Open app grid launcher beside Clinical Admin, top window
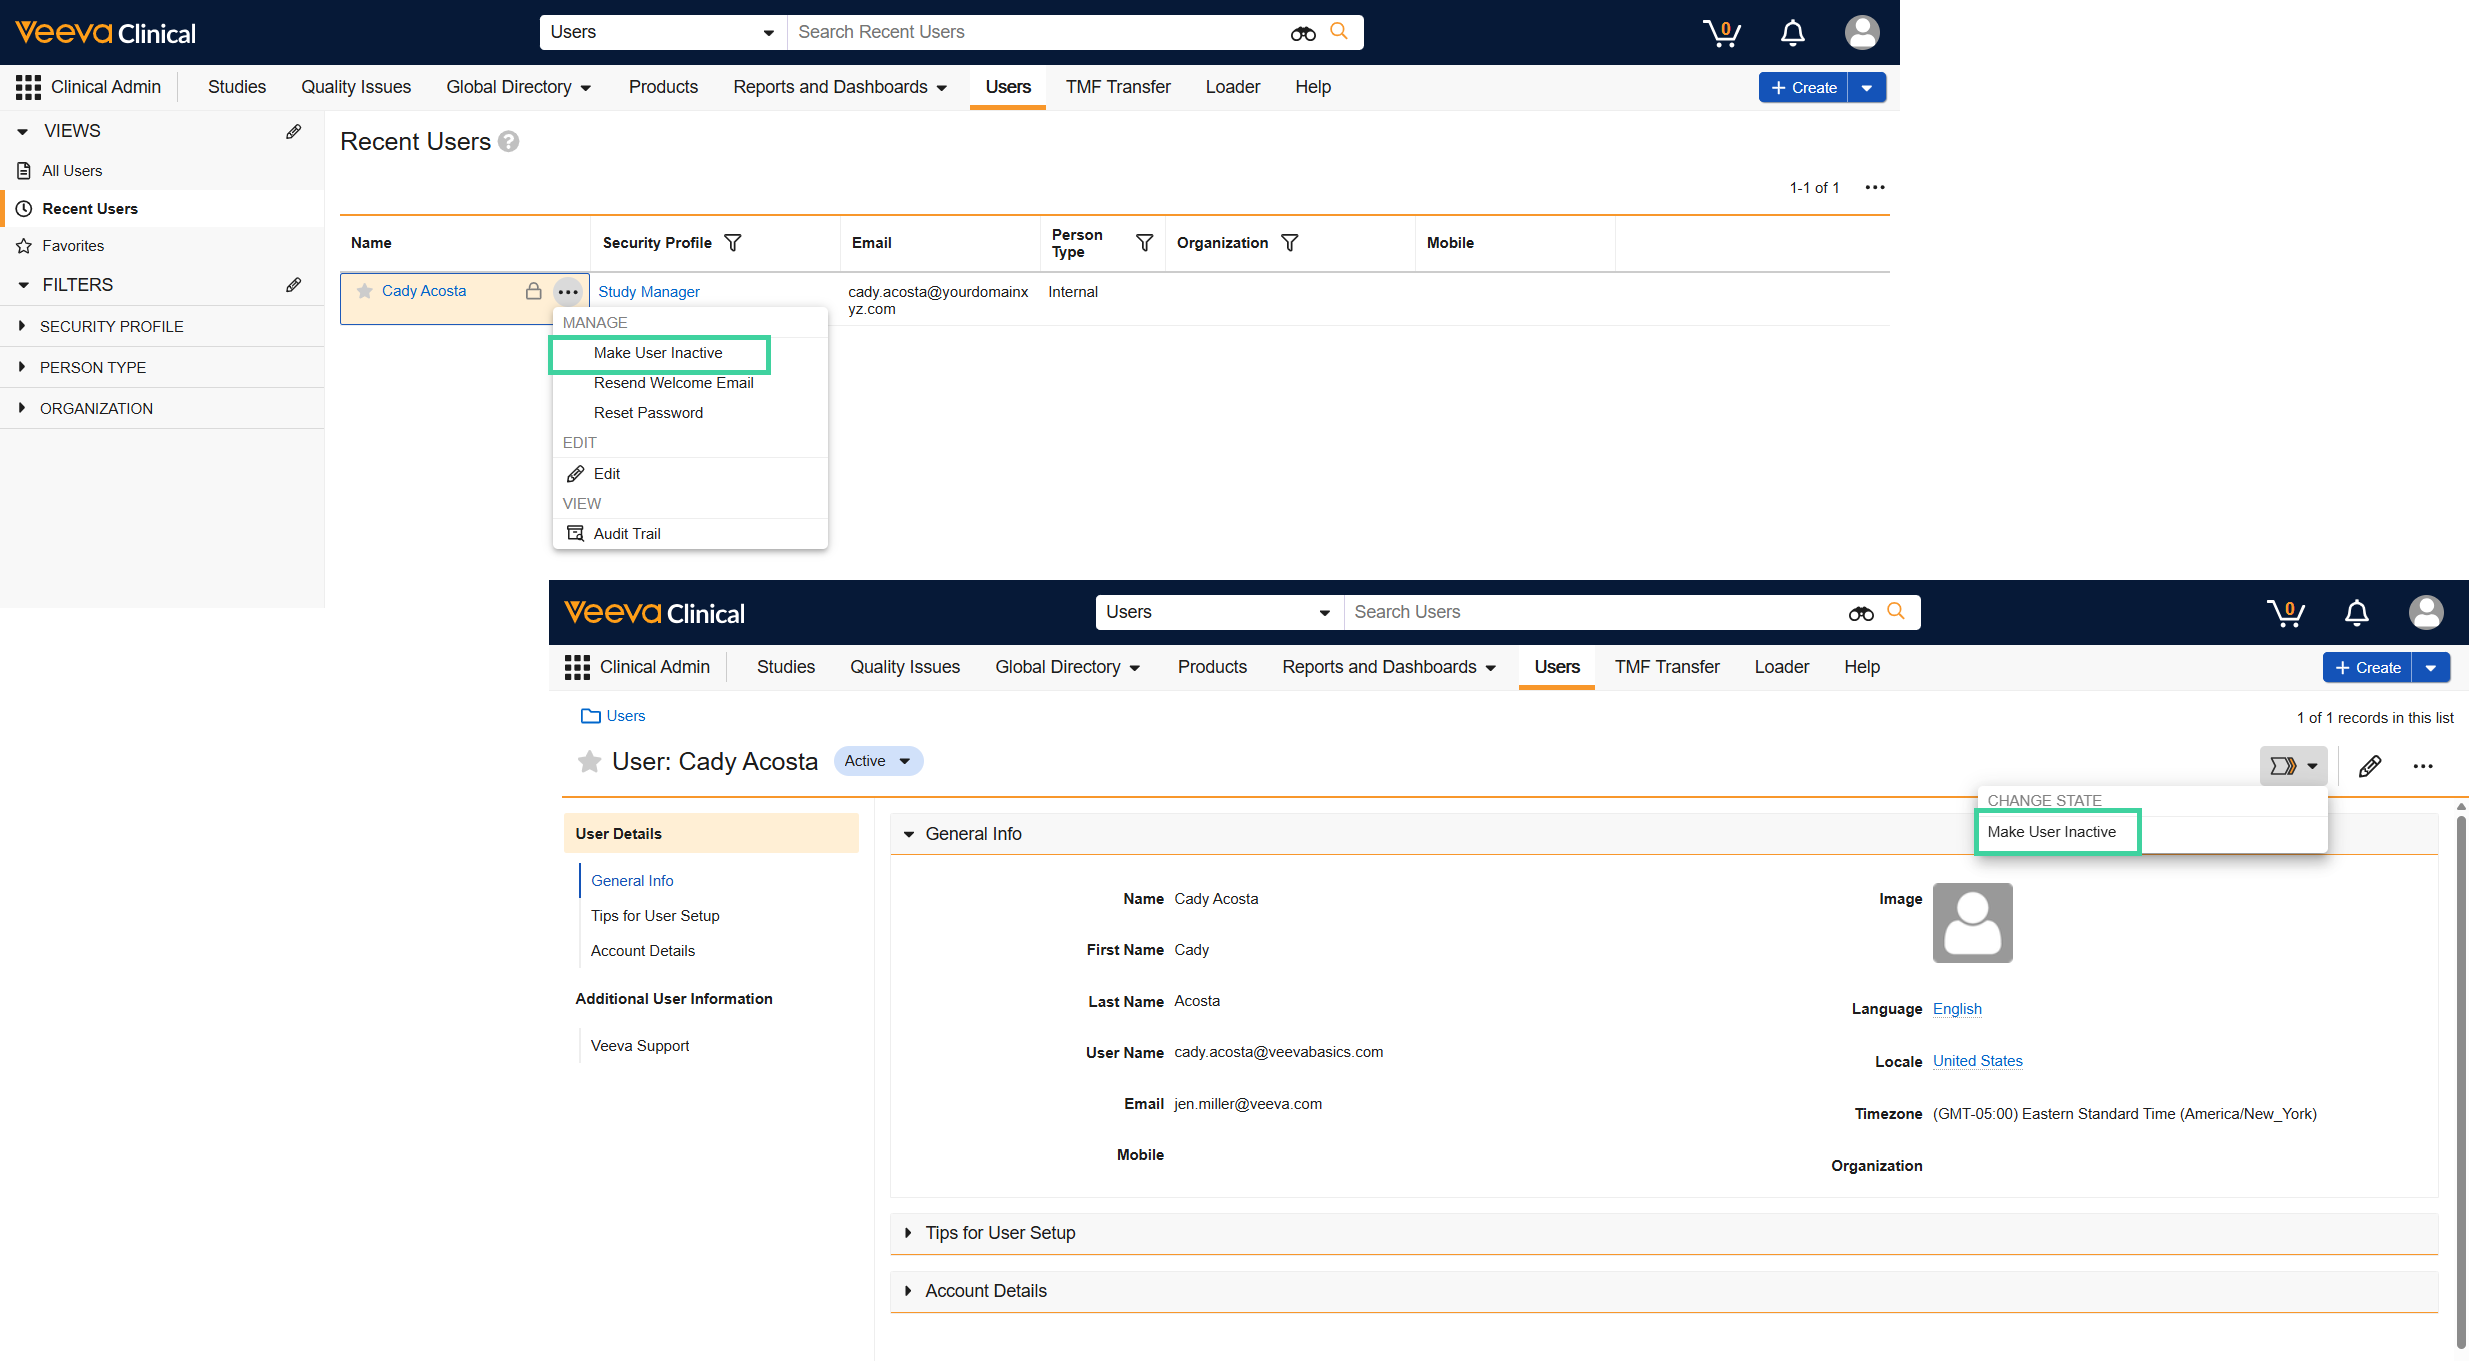The width and height of the screenshot is (2469, 1361). (28, 87)
